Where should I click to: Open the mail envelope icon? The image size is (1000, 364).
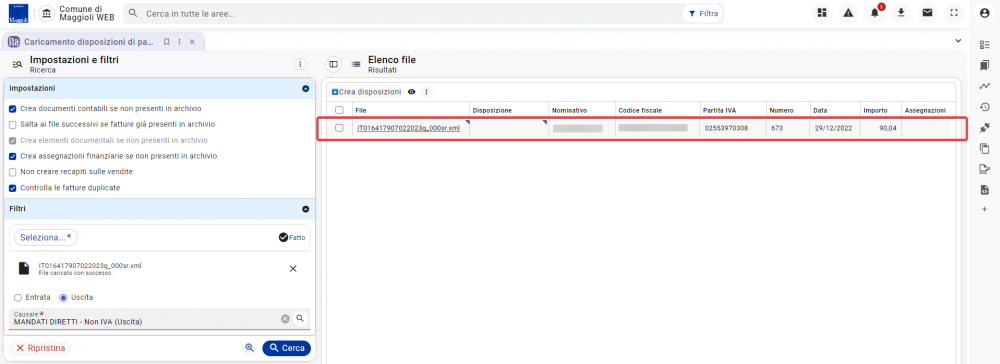pos(927,13)
